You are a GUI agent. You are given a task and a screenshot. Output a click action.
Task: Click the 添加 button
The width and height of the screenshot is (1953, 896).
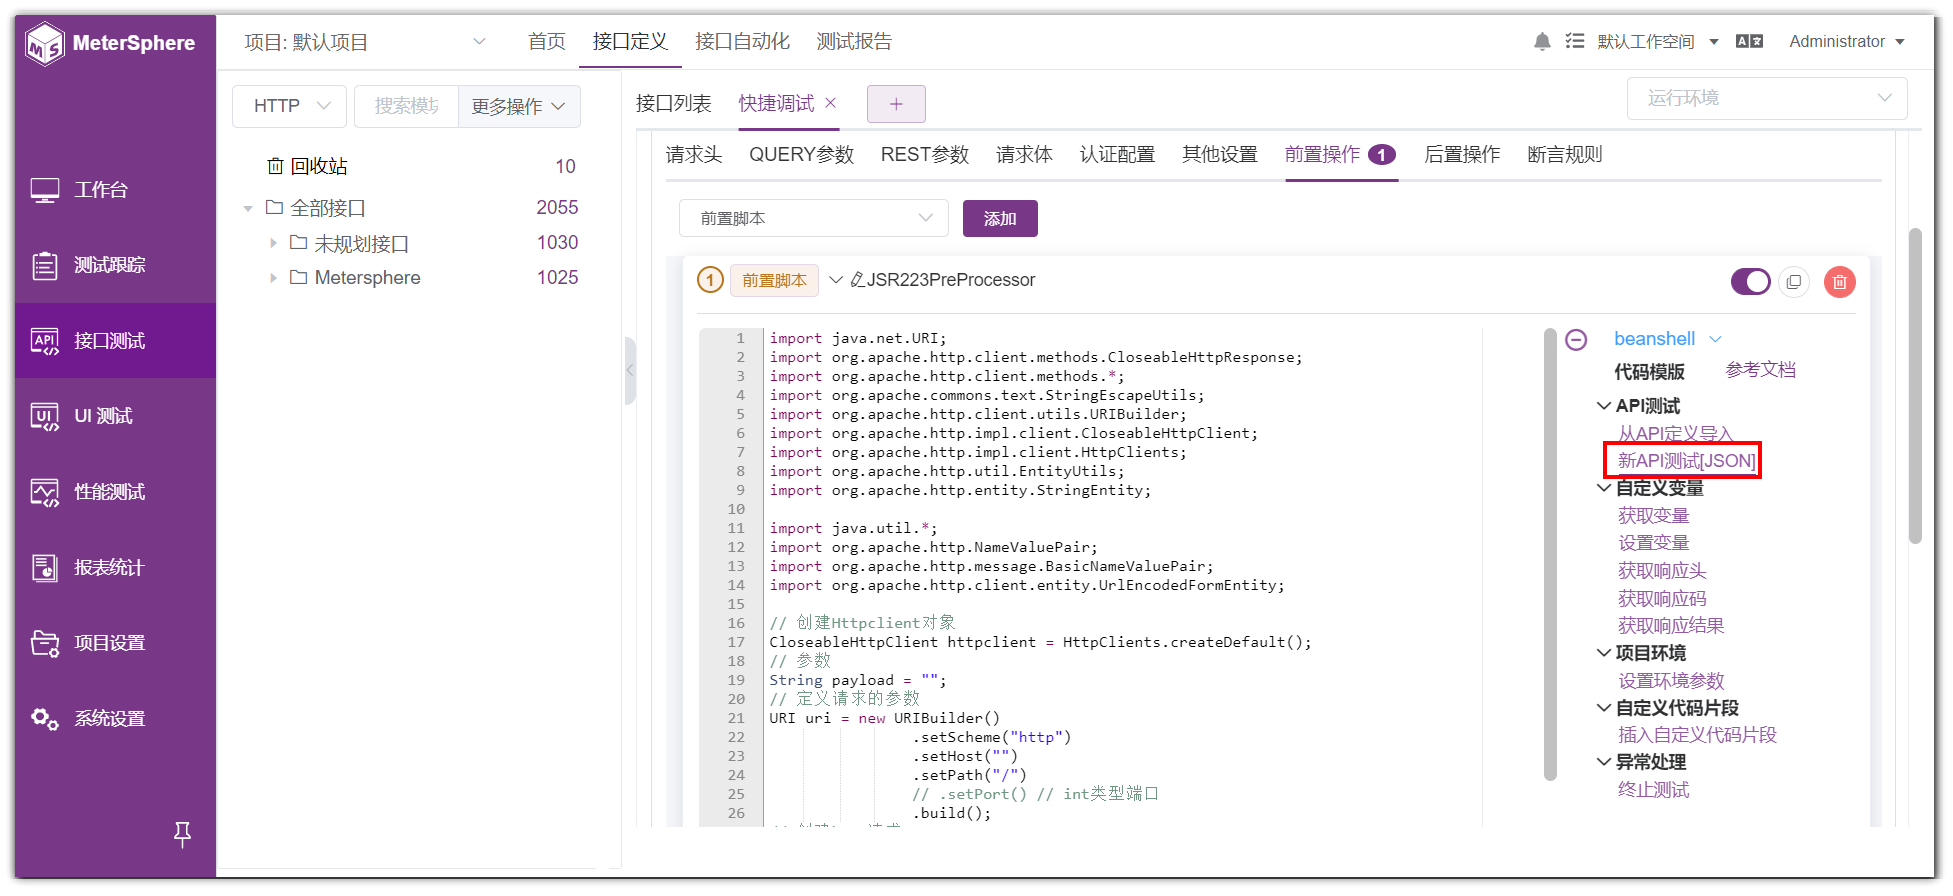pos(1000,218)
